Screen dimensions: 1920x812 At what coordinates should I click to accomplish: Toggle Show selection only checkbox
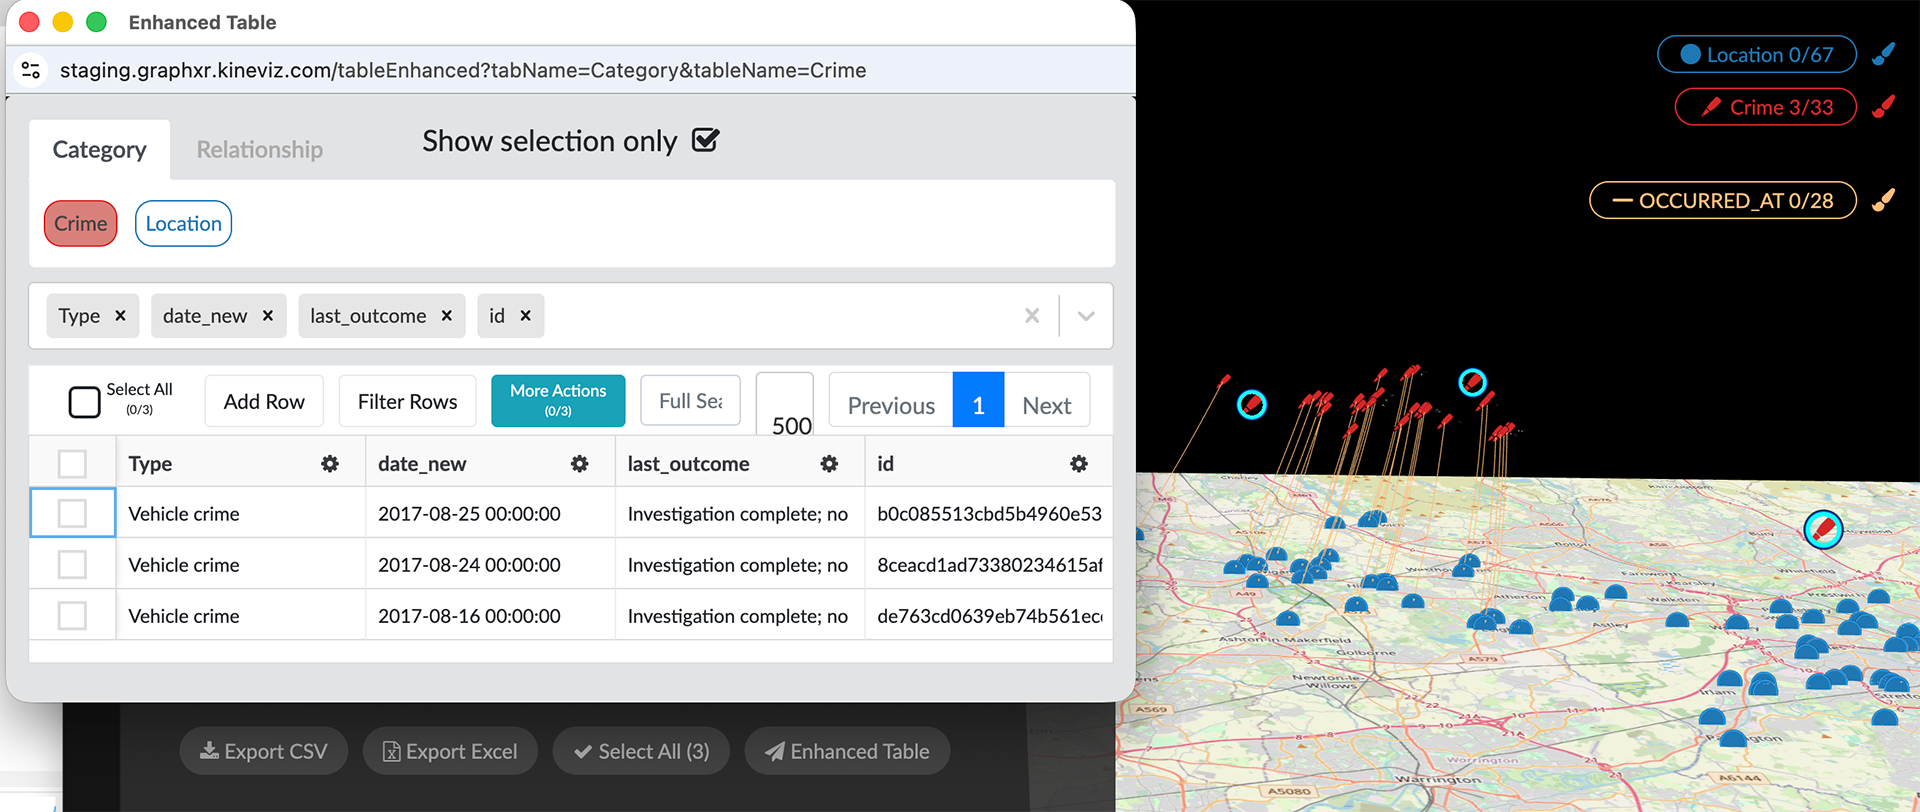point(706,141)
